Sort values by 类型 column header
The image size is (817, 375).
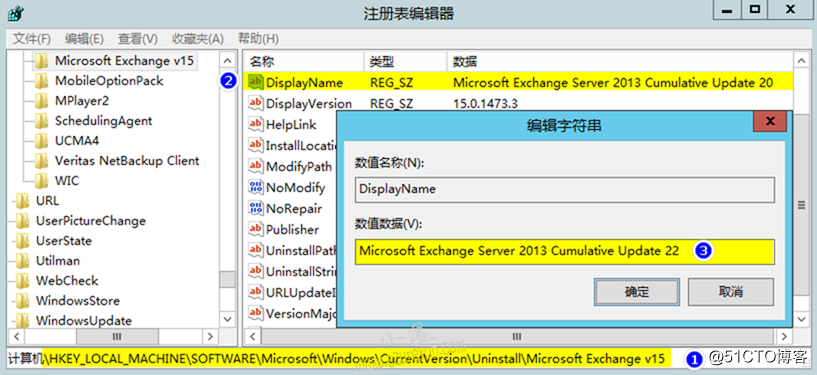(x=405, y=62)
